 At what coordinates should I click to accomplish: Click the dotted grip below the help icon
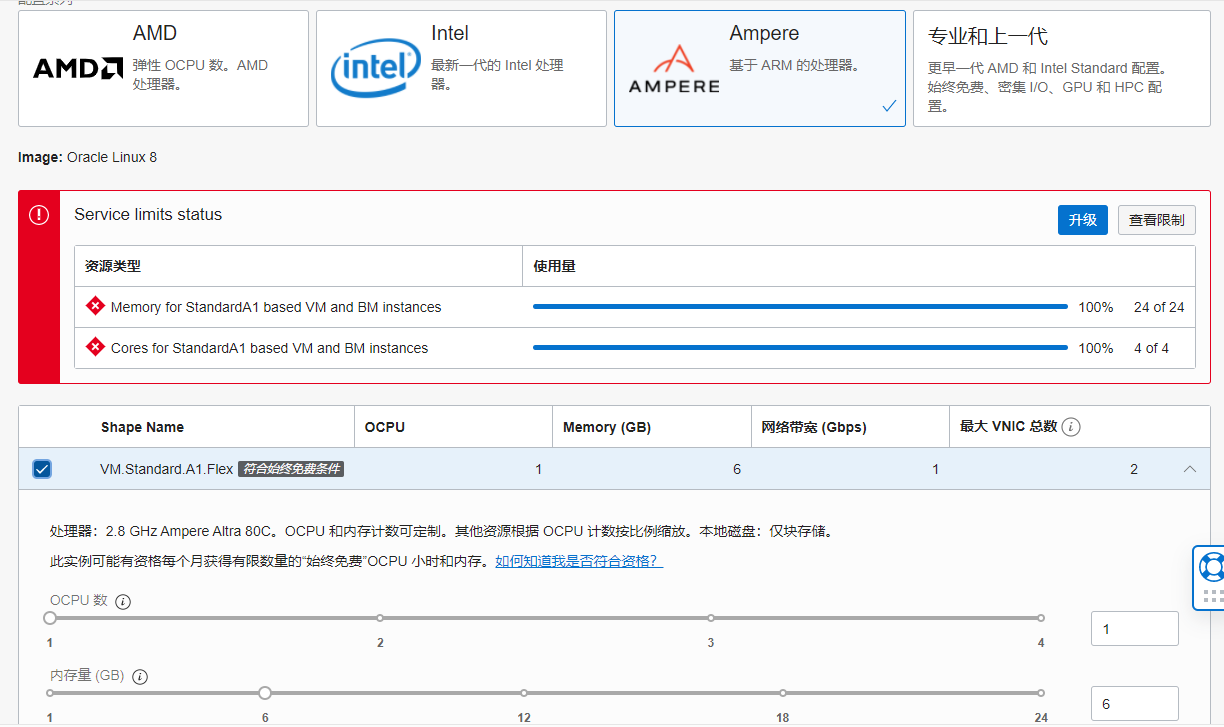[x=1213, y=597]
